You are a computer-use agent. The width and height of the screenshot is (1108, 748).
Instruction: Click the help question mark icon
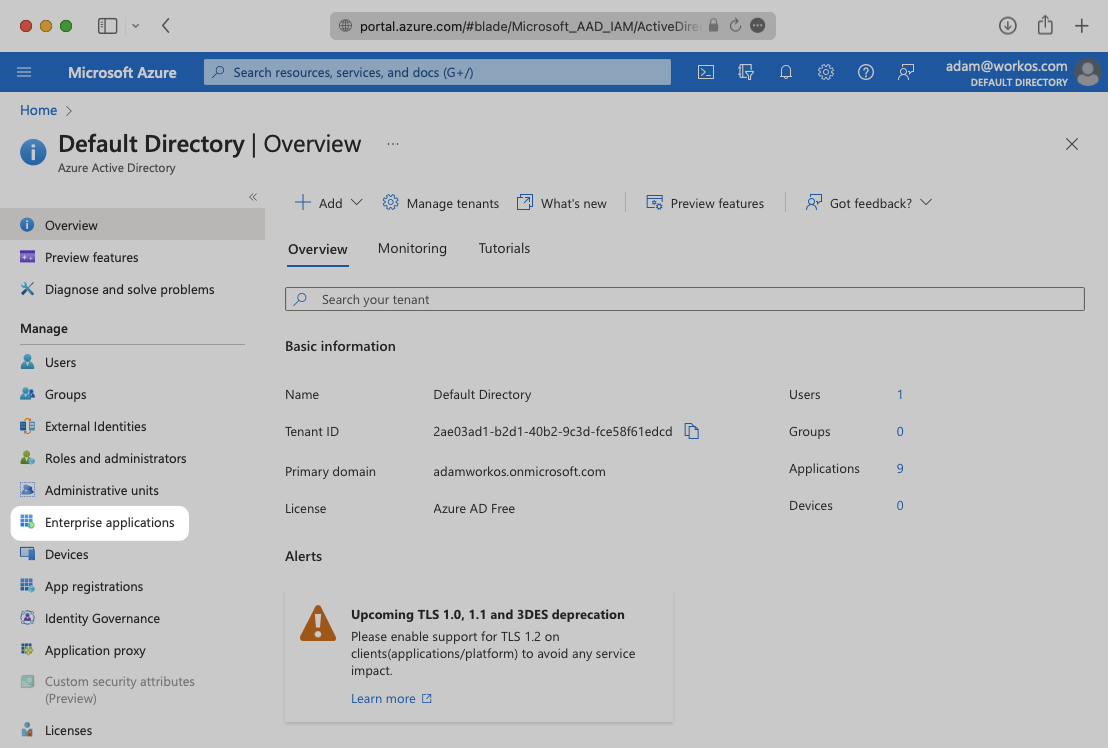tap(866, 72)
